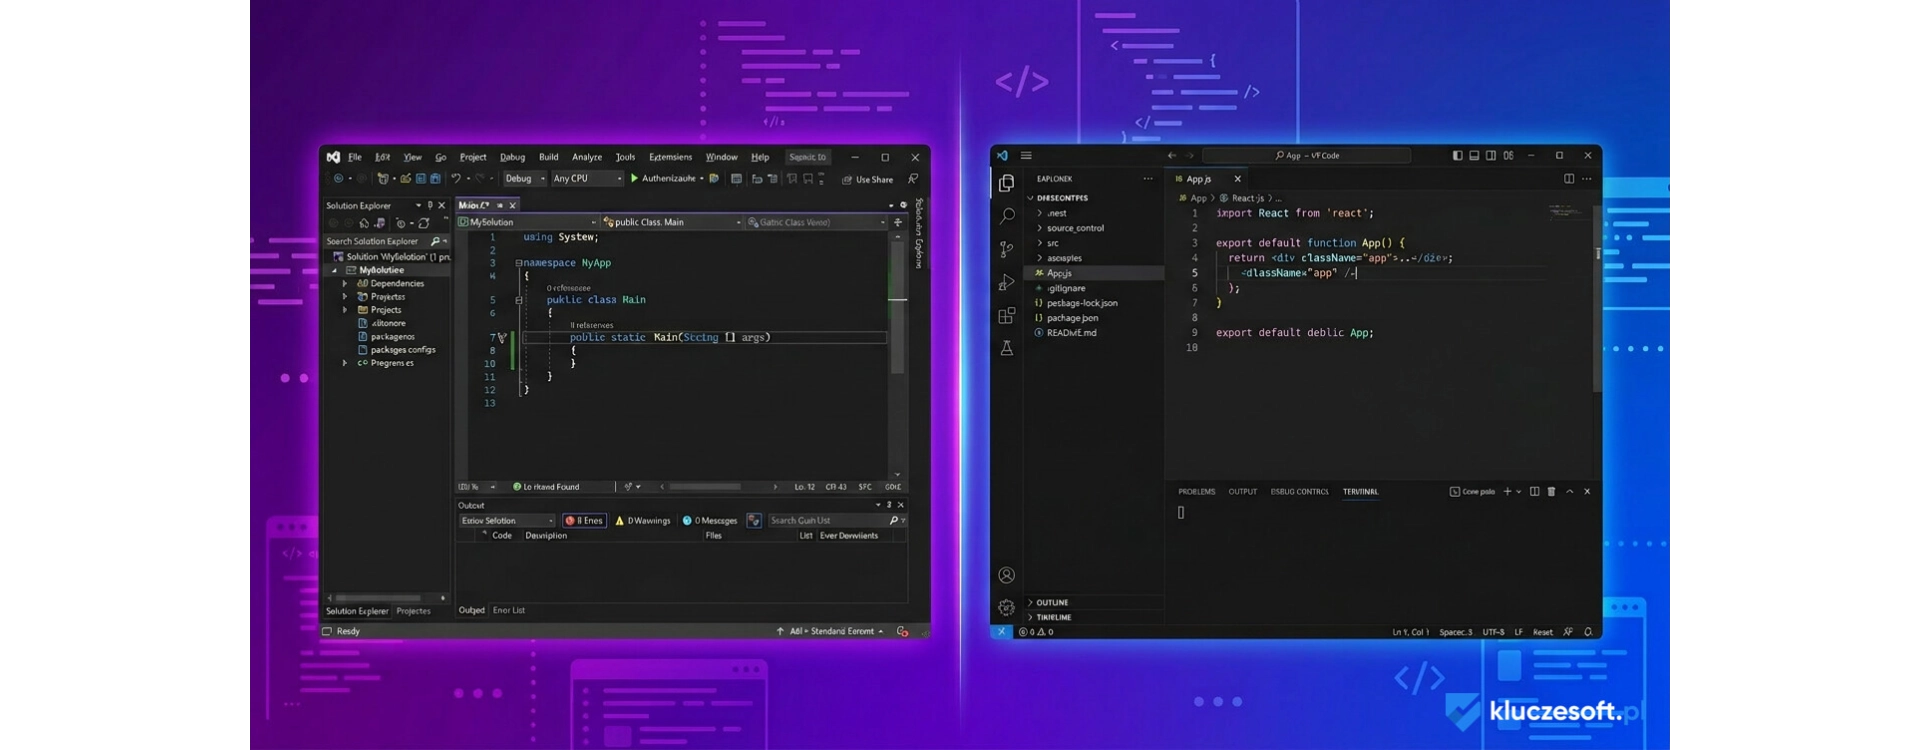Screen dimensions: 1920x750
Task: Switch to Error List tab in Visual Studio
Action: tap(508, 610)
